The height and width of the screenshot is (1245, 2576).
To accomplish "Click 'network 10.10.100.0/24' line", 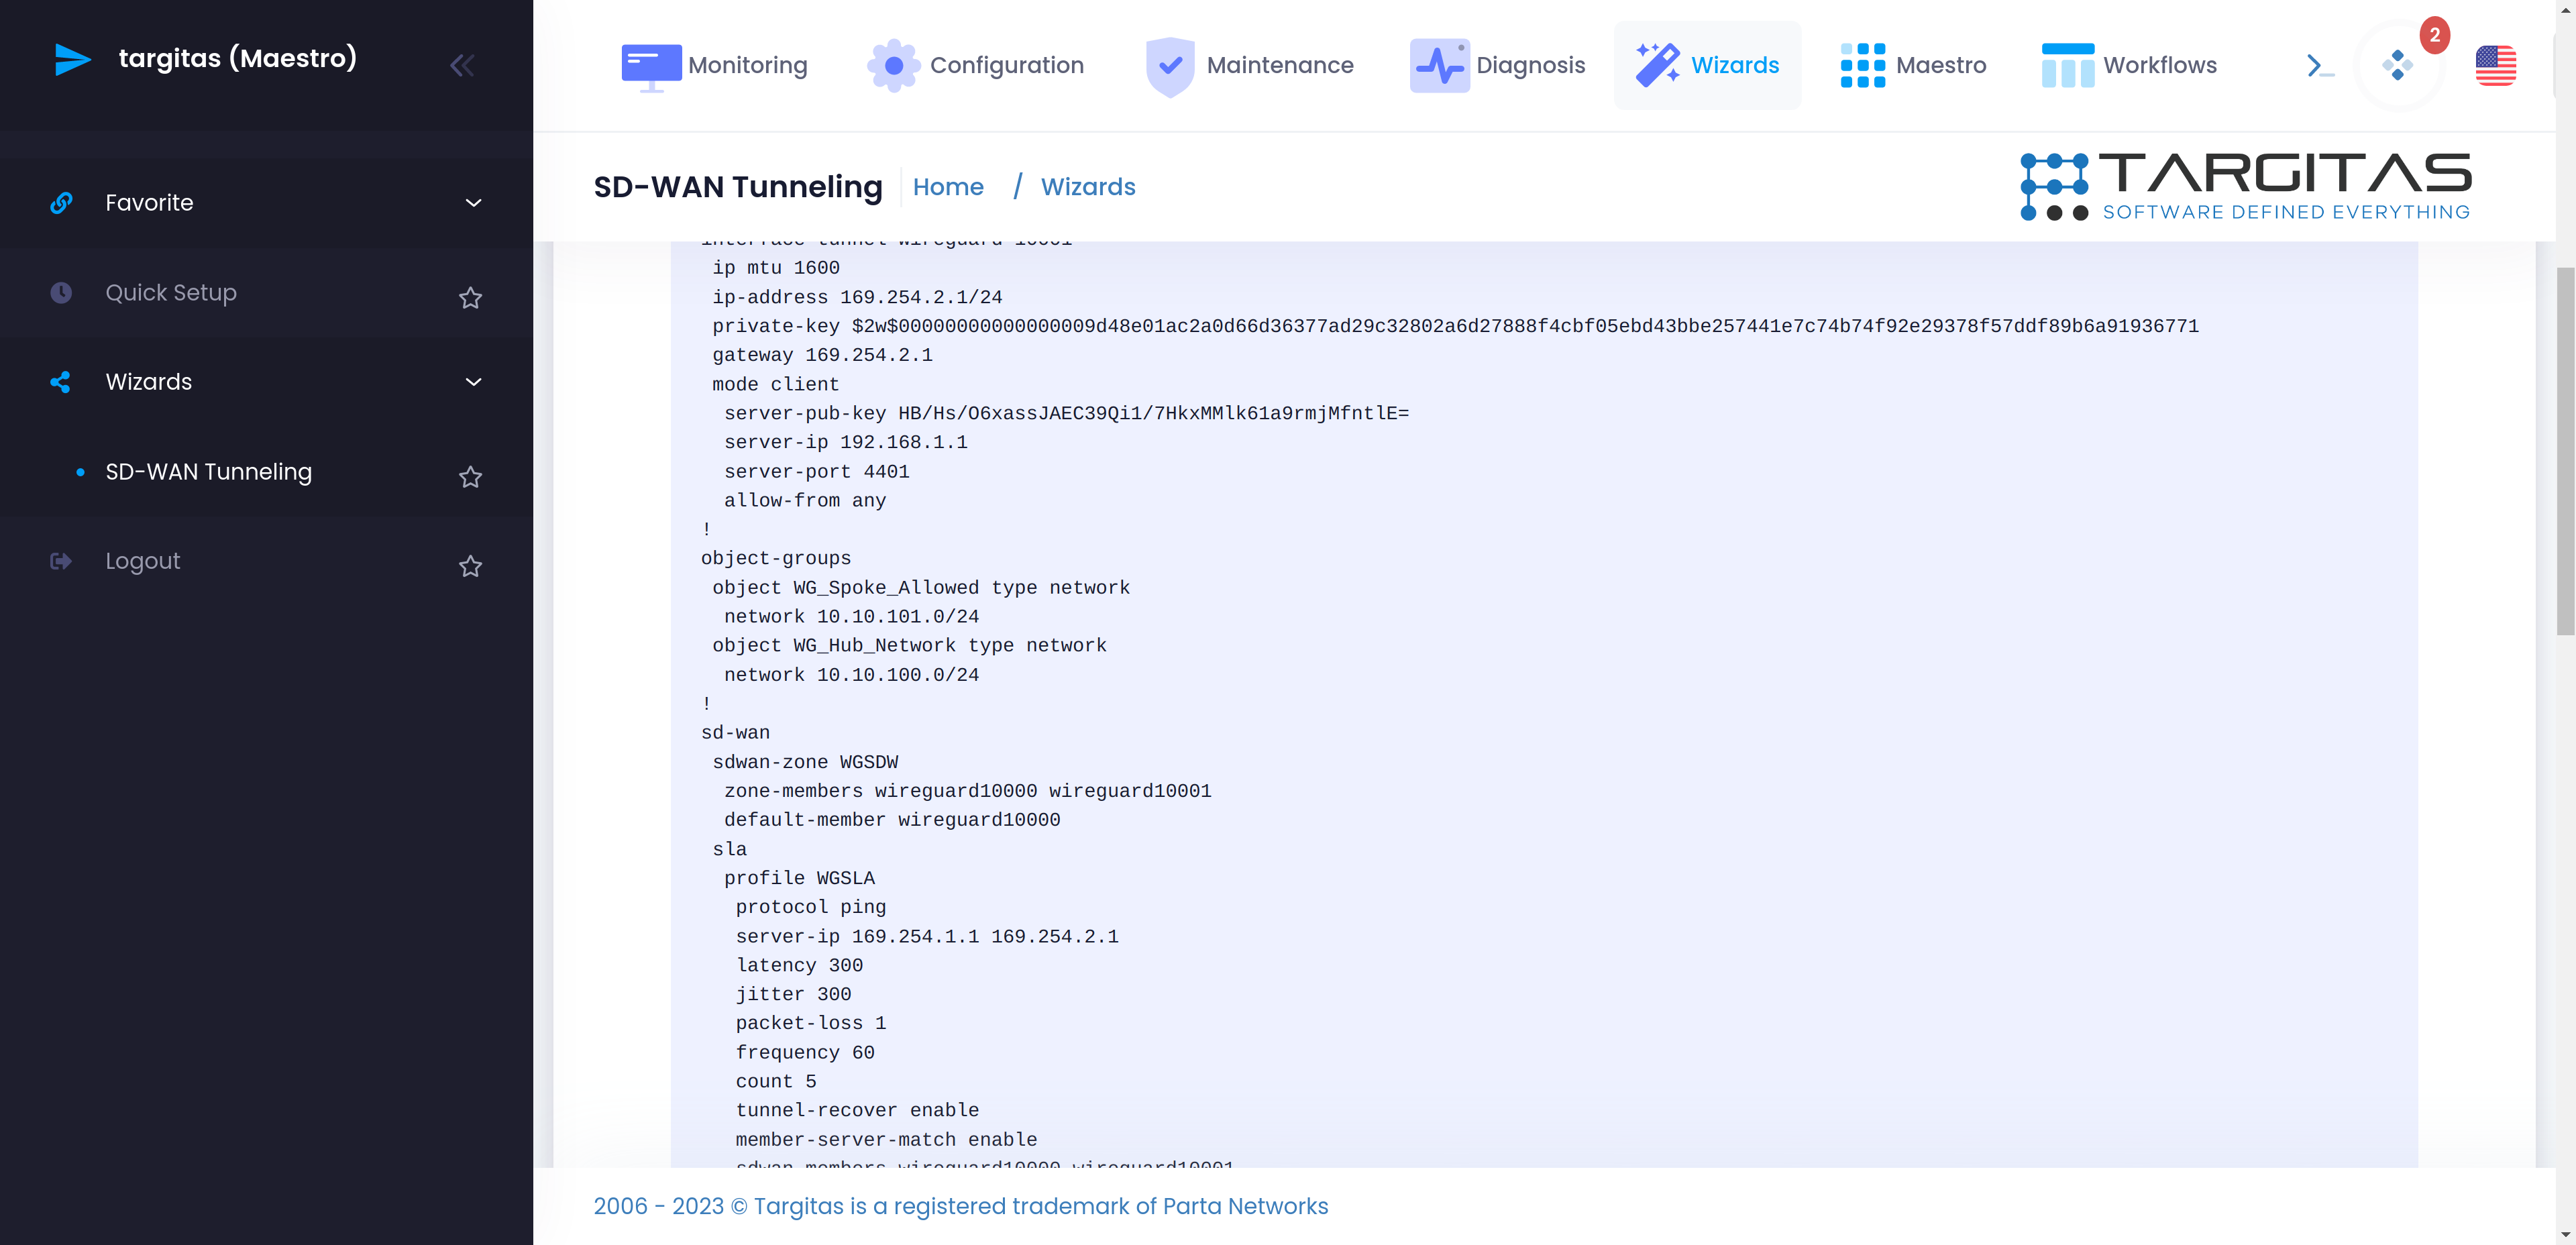I will click(x=852, y=675).
